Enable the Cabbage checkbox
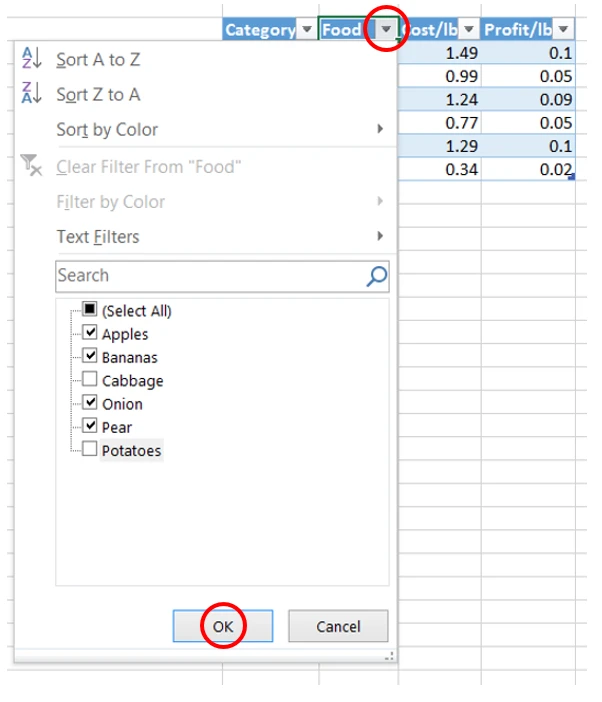 click(x=90, y=380)
